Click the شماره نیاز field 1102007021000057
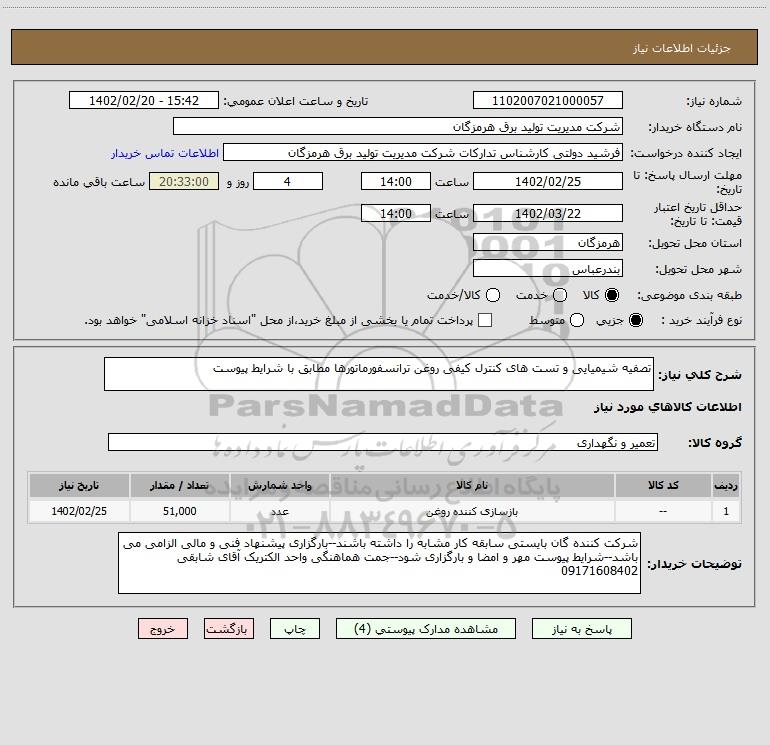The width and height of the screenshot is (770, 745). click(x=548, y=101)
